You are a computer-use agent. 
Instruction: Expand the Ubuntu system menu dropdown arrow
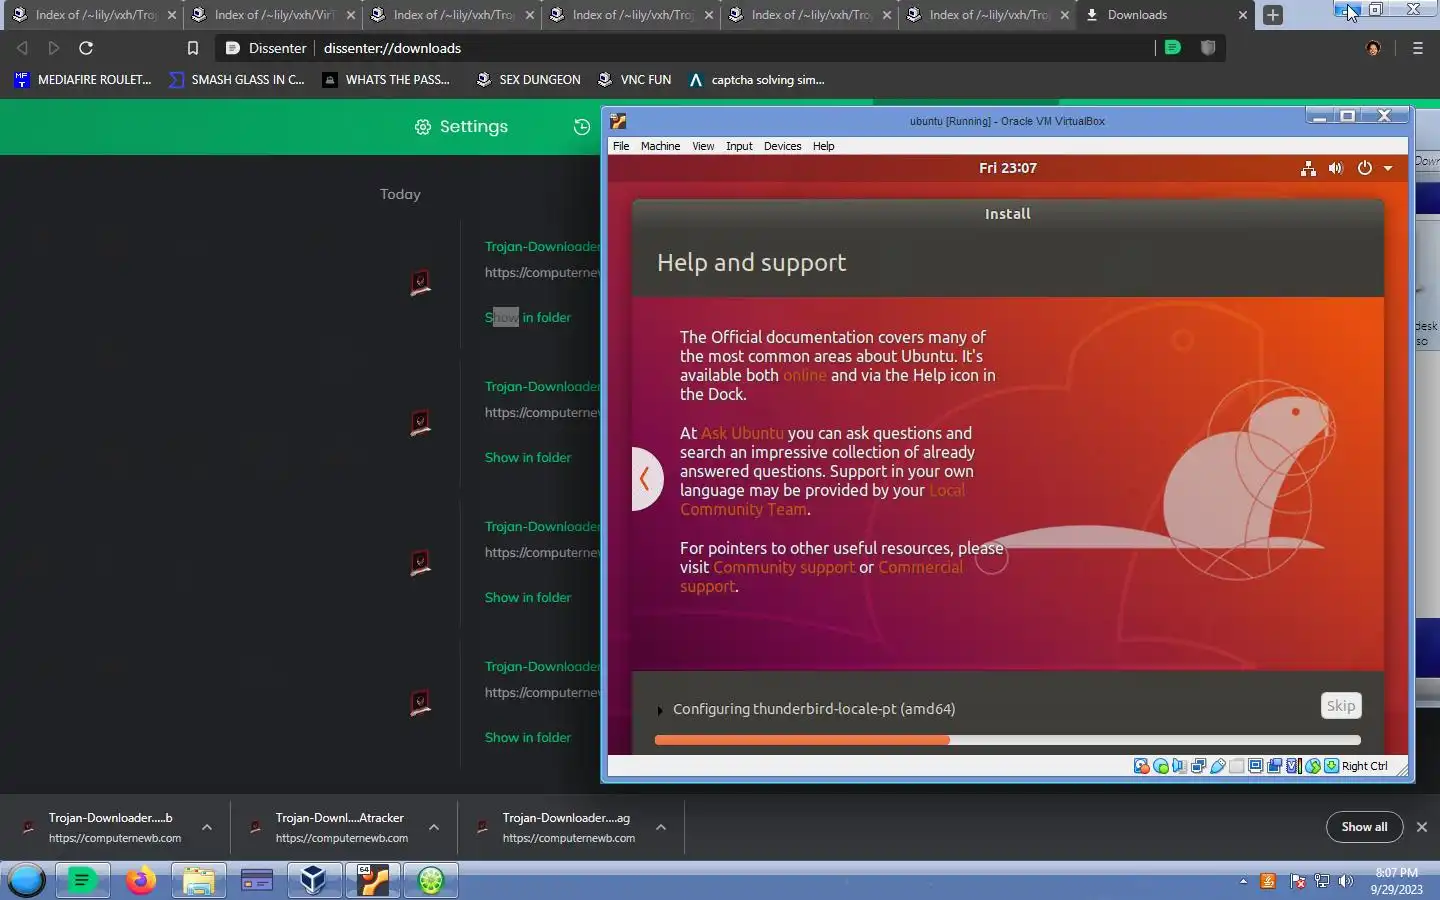pos(1388,168)
